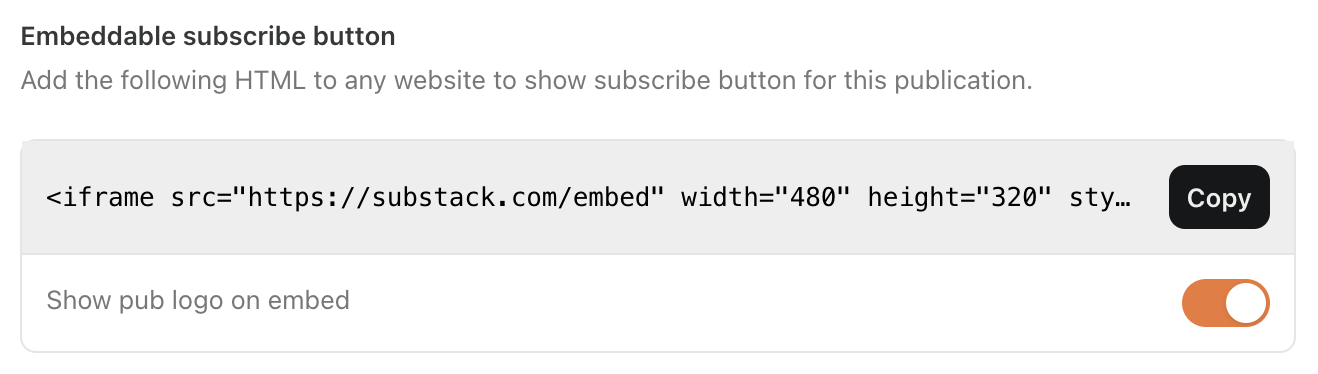Click the empty area of the logo setting row
1318x374 pixels.
point(760,303)
